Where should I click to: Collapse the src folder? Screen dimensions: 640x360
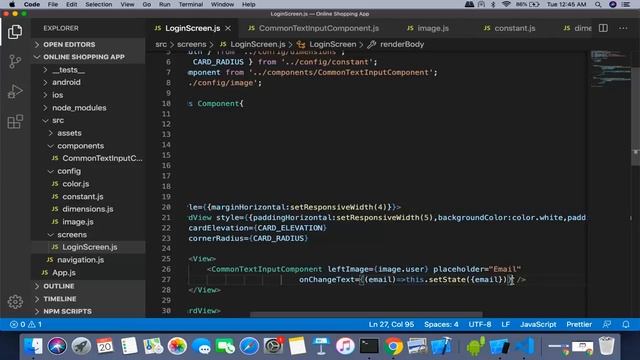pos(88,120)
